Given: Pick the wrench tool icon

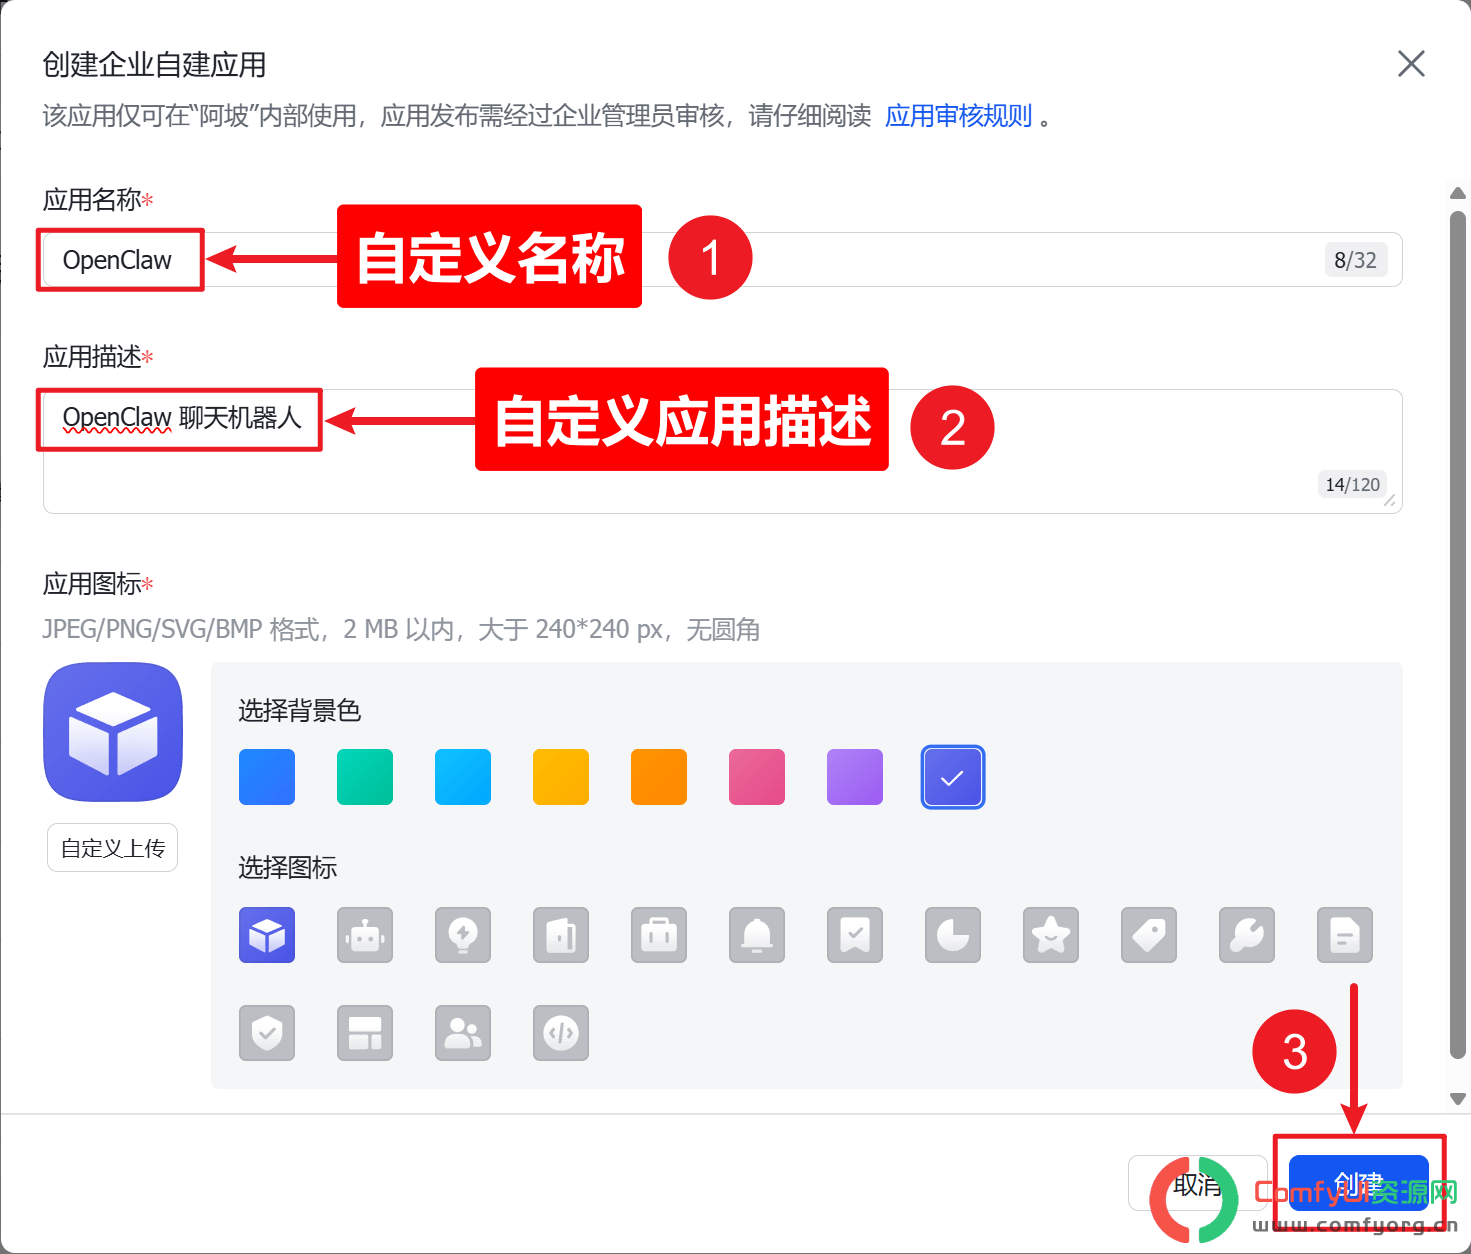Looking at the screenshot, I should 1247,935.
